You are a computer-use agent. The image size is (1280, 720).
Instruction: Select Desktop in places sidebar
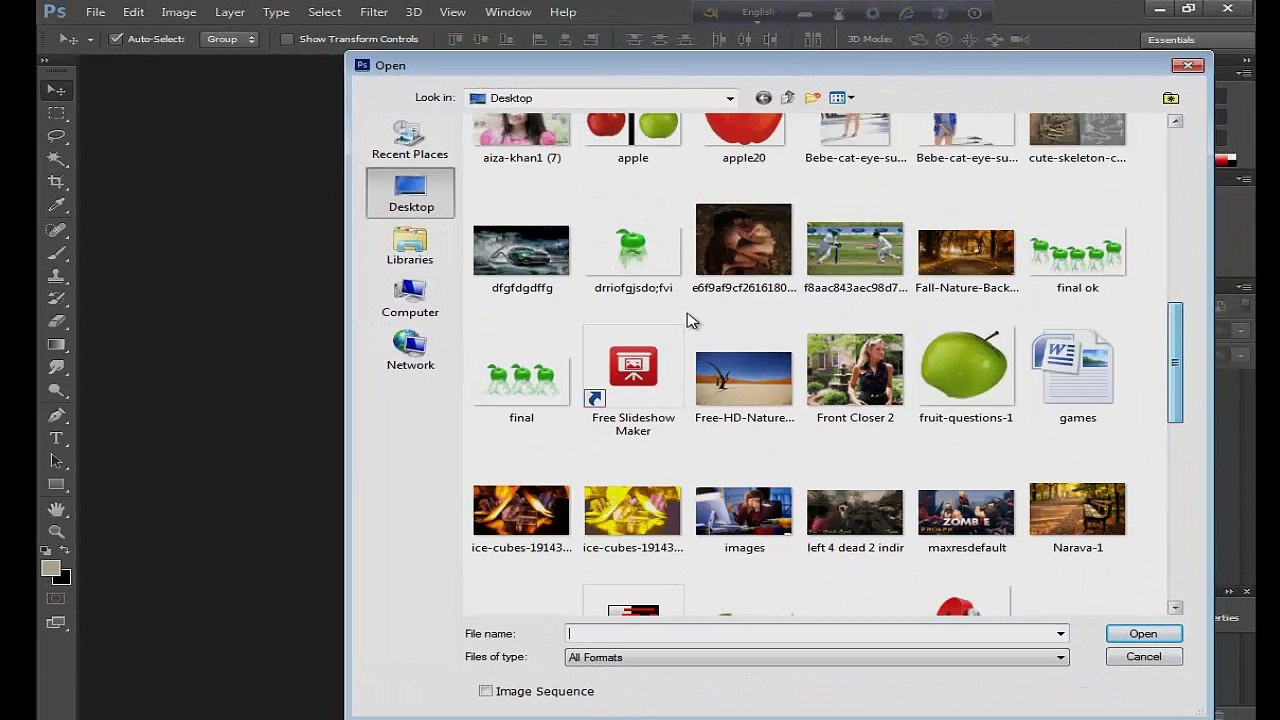coord(410,193)
